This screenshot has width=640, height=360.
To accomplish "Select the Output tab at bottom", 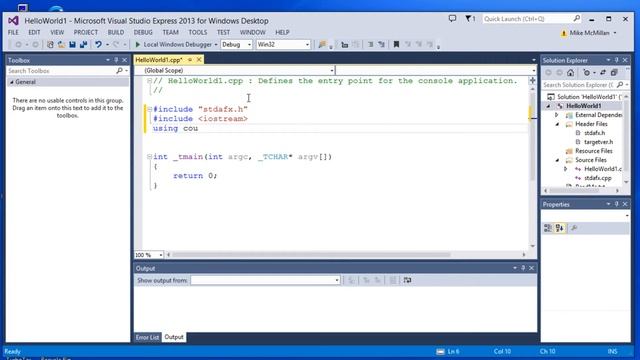I will coord(174,337).
